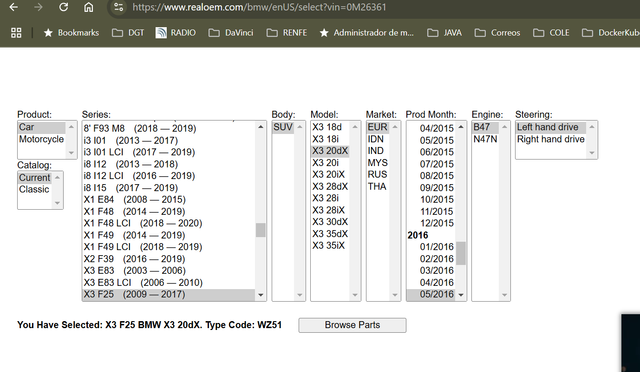Click the browser Forward arrow
The image size is (640, 372).
point(38,7)
